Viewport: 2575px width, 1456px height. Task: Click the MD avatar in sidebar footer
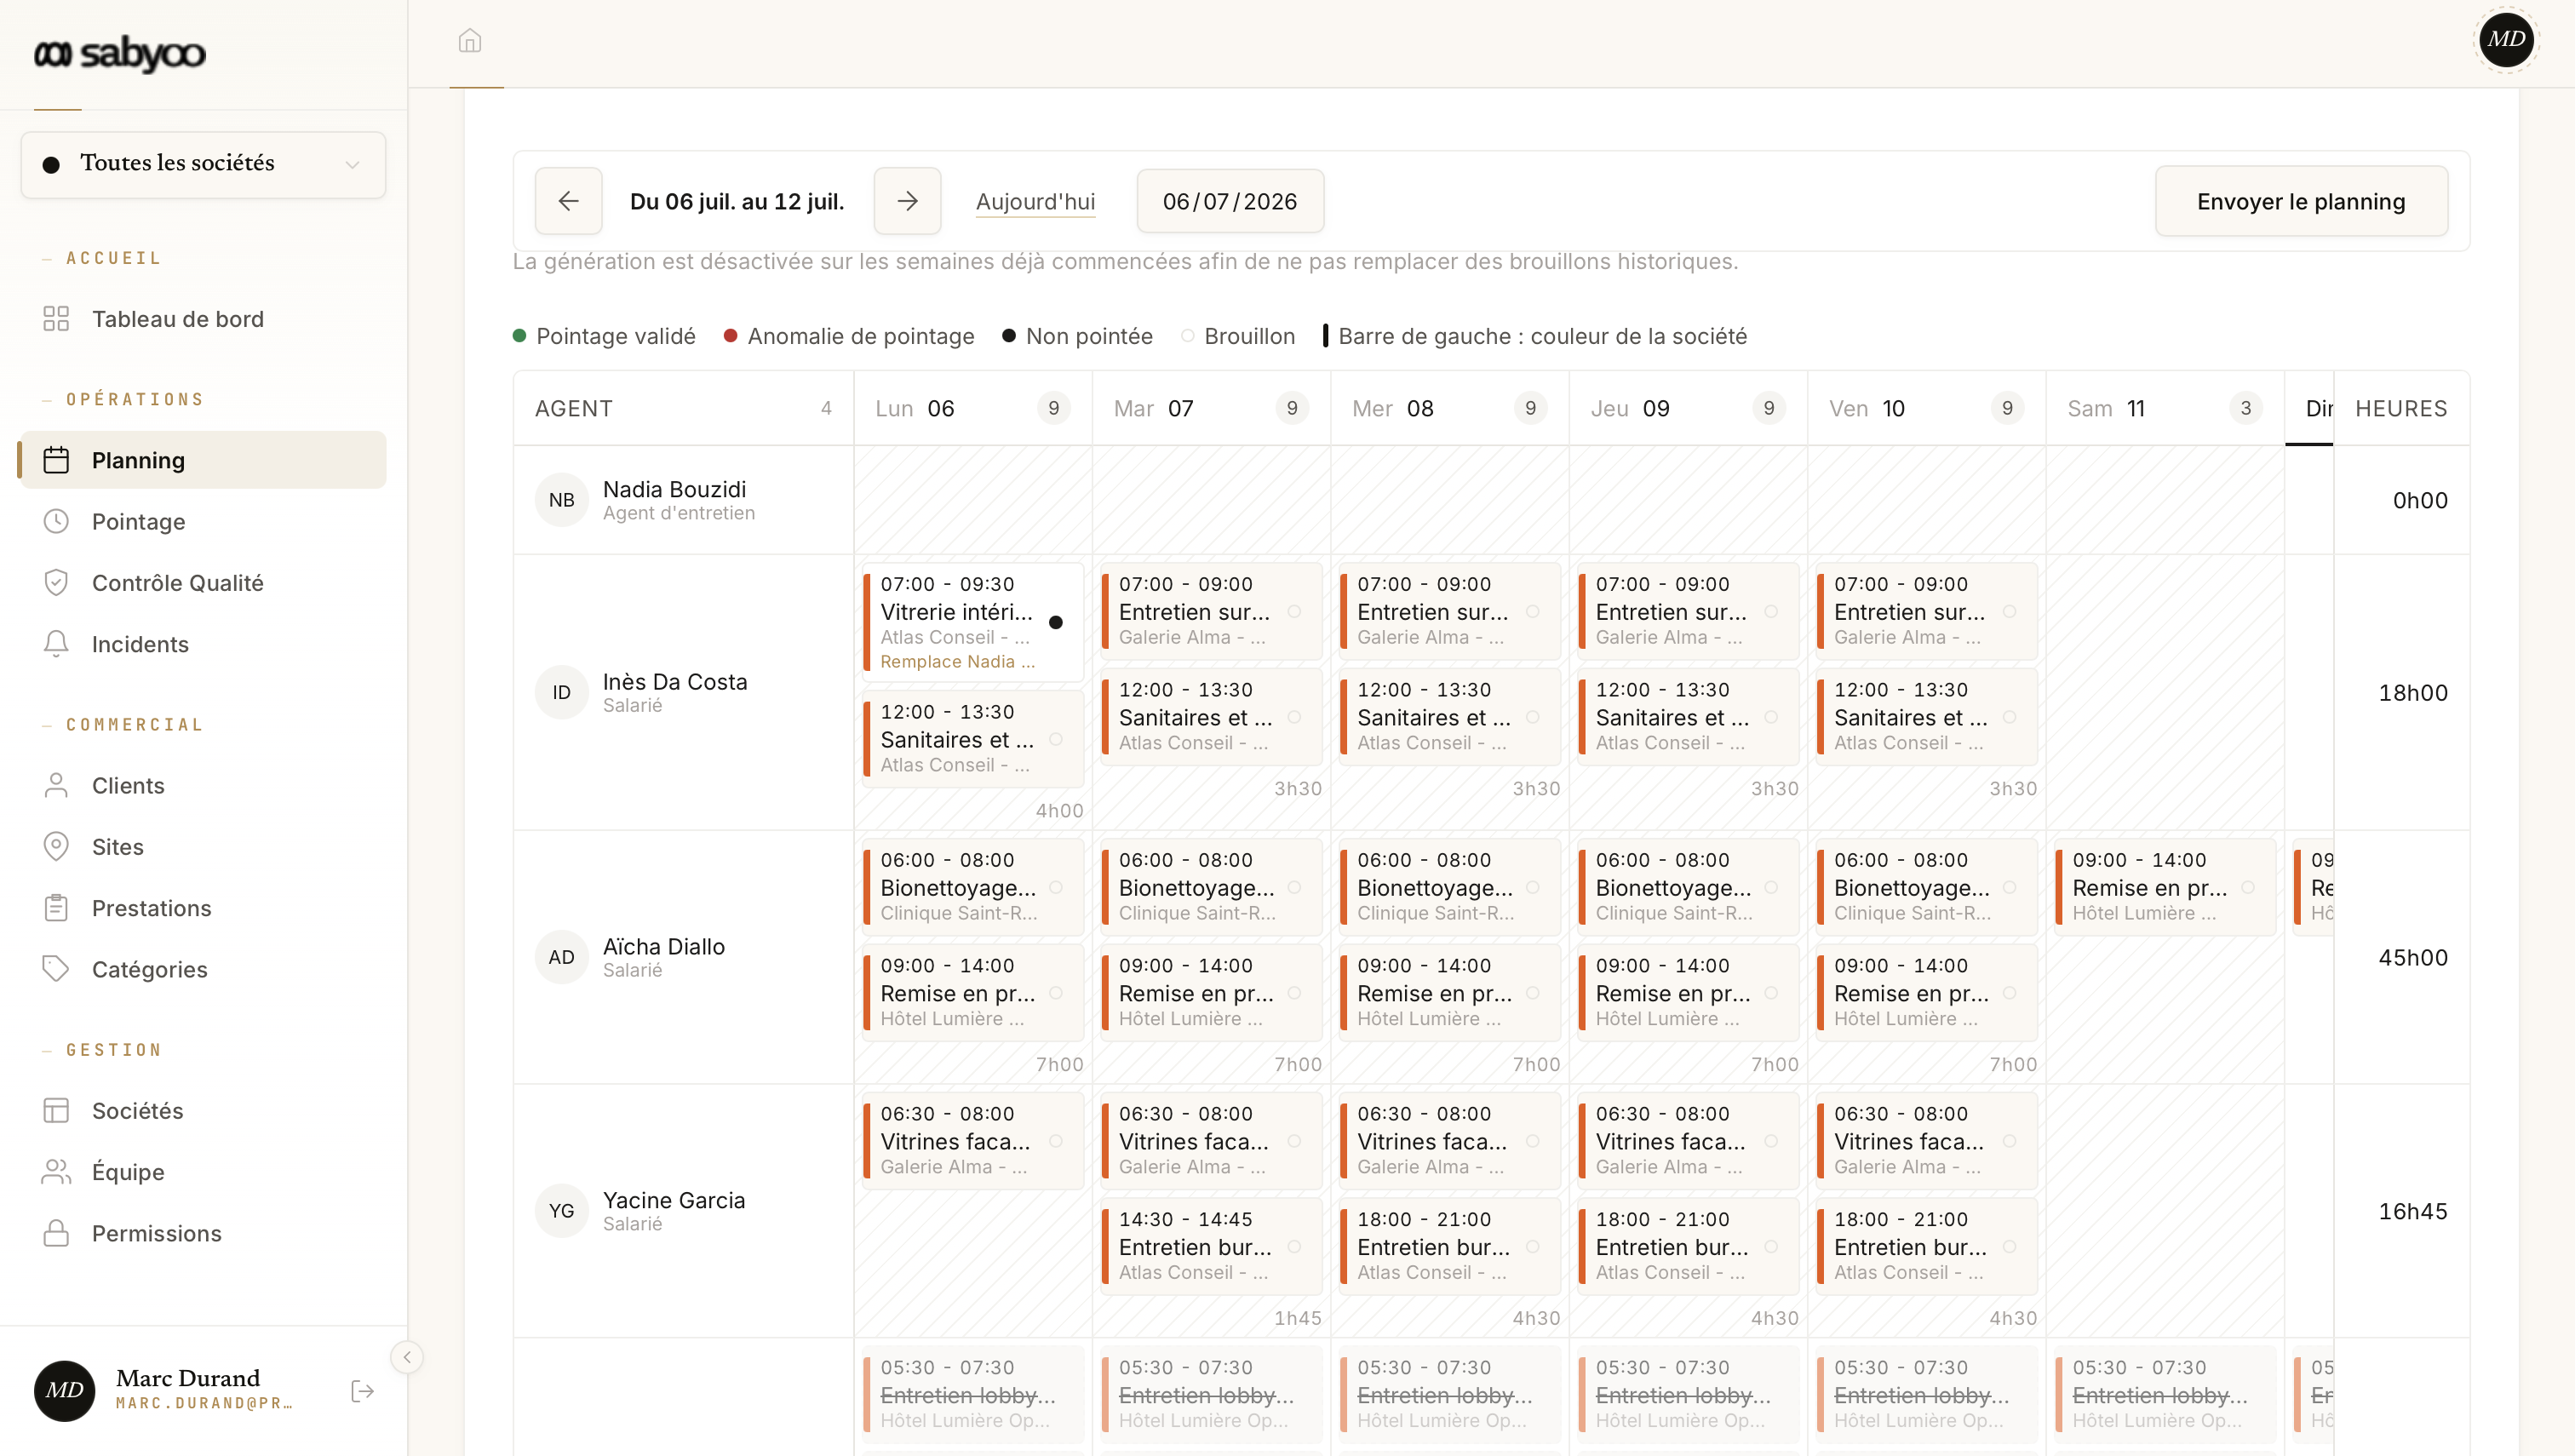(x=65, y=1390)
